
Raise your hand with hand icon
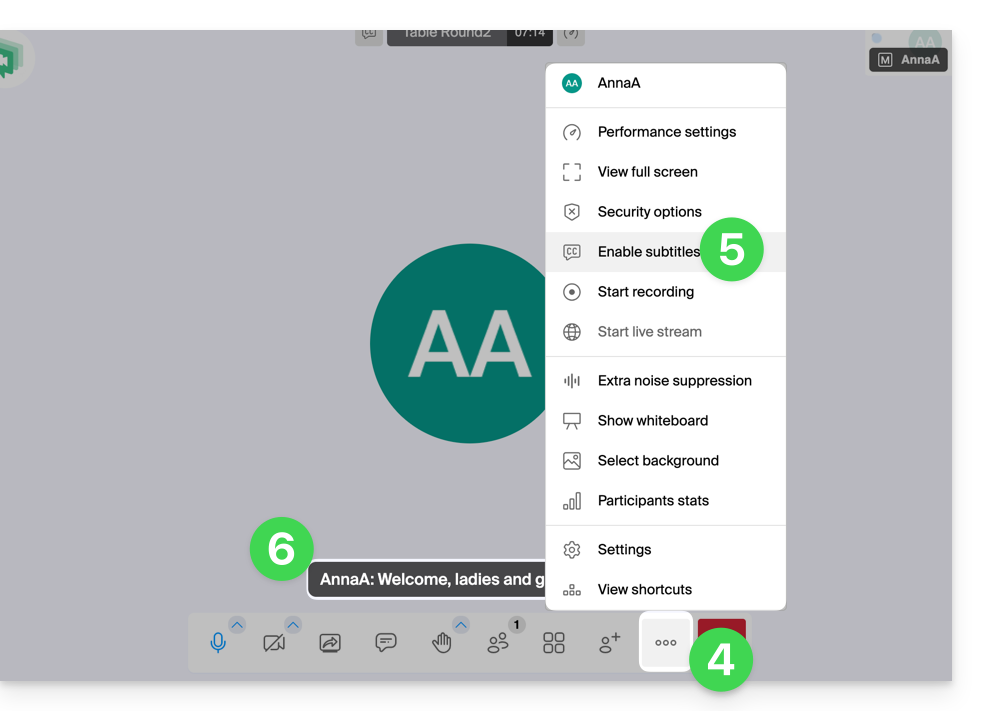pos(441,643)
